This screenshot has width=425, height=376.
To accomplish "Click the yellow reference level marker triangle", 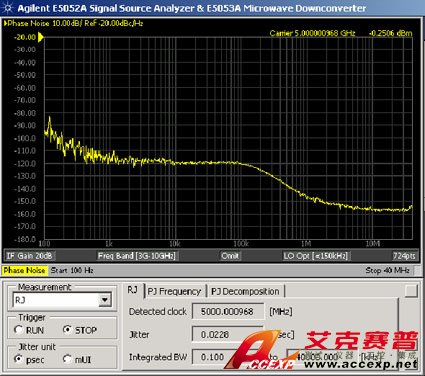I will (x=41, y=37).
